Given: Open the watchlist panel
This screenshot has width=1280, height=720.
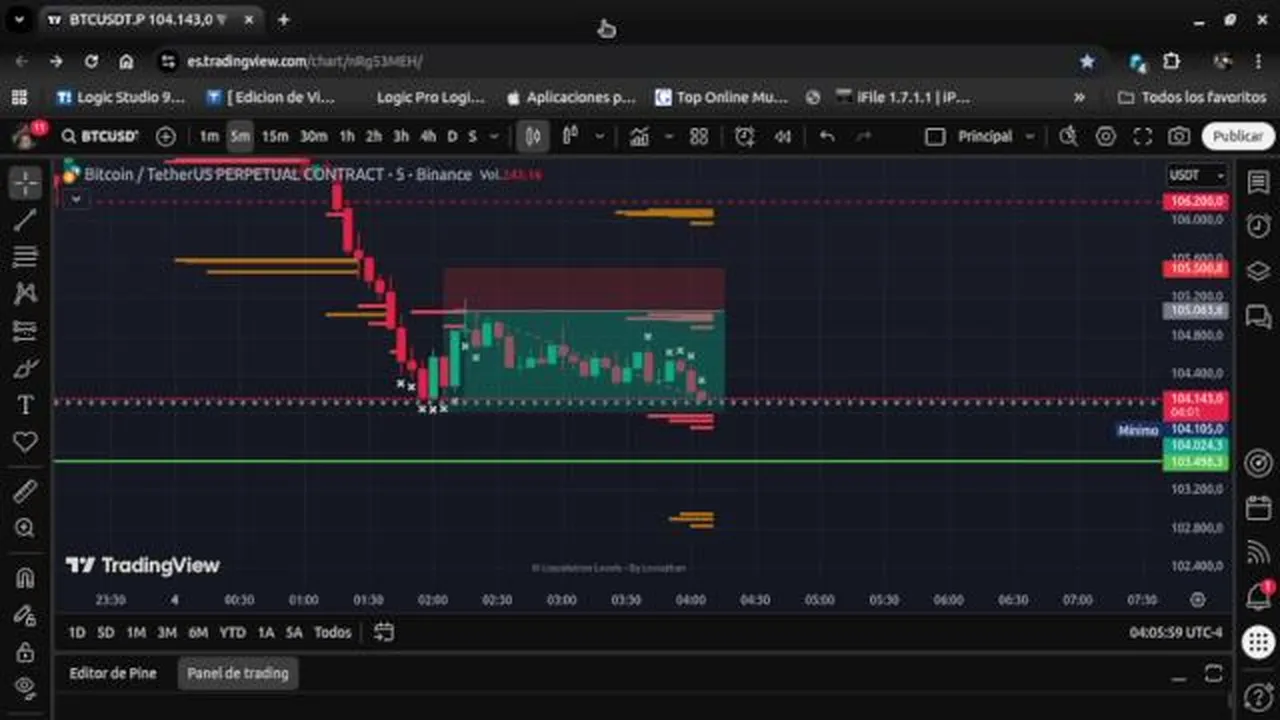Looking at the screenshot, I should [x=1258, y=182].
